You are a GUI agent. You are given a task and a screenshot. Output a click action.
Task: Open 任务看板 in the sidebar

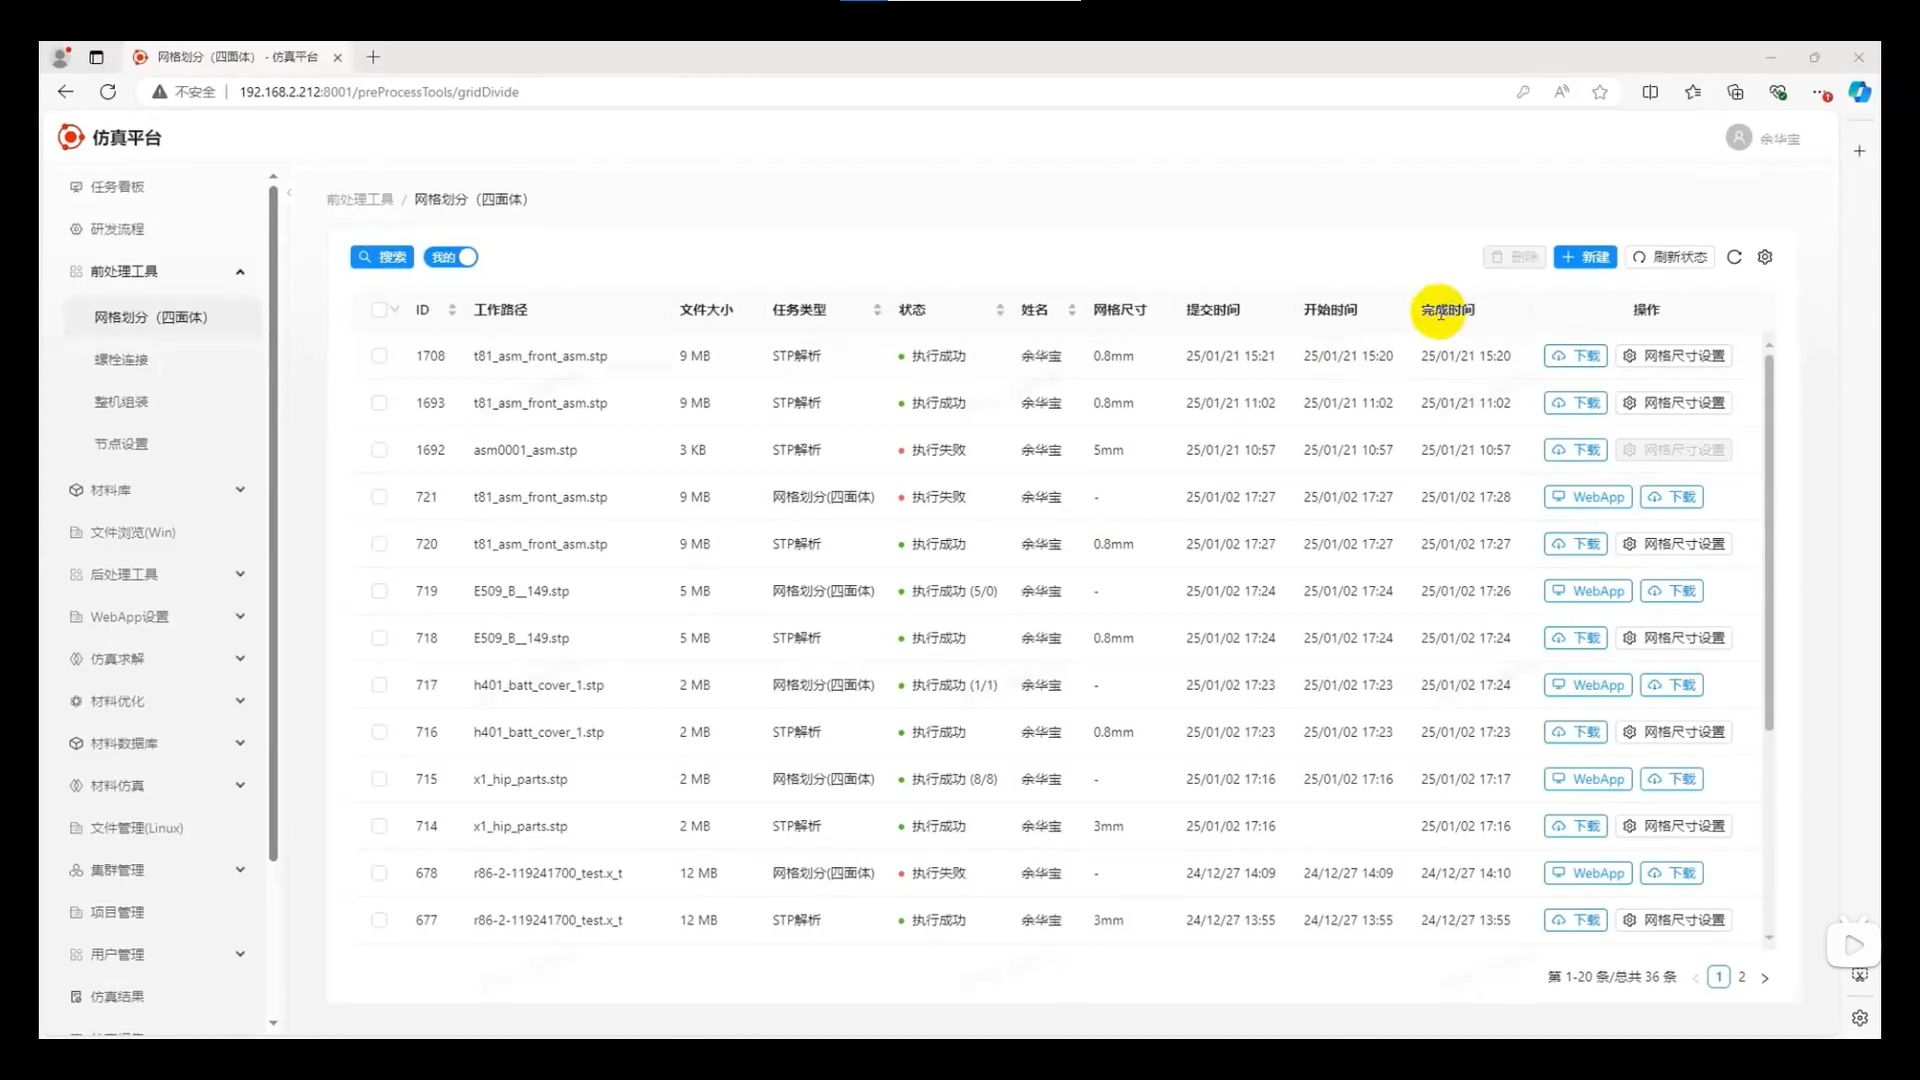pos(117,187)
